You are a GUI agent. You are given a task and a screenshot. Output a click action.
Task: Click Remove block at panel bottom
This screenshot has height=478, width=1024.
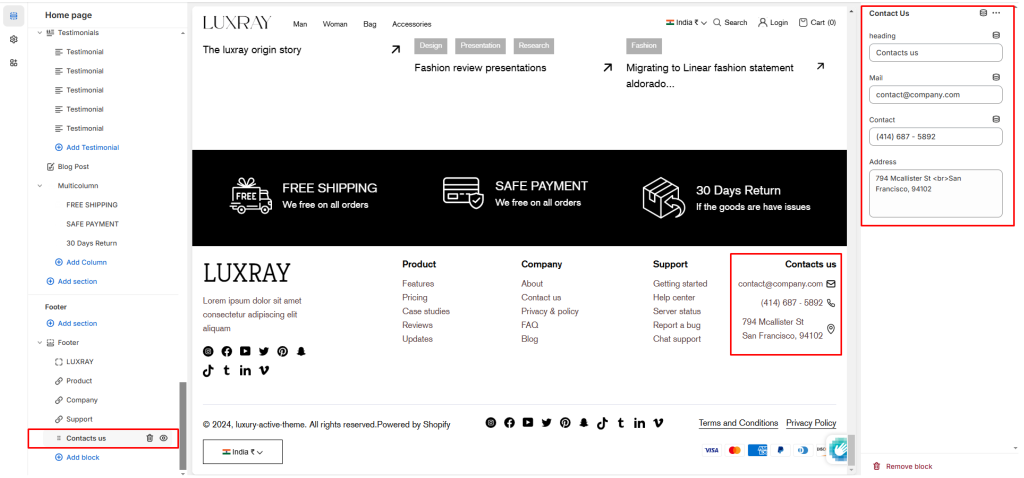point(903,466)
